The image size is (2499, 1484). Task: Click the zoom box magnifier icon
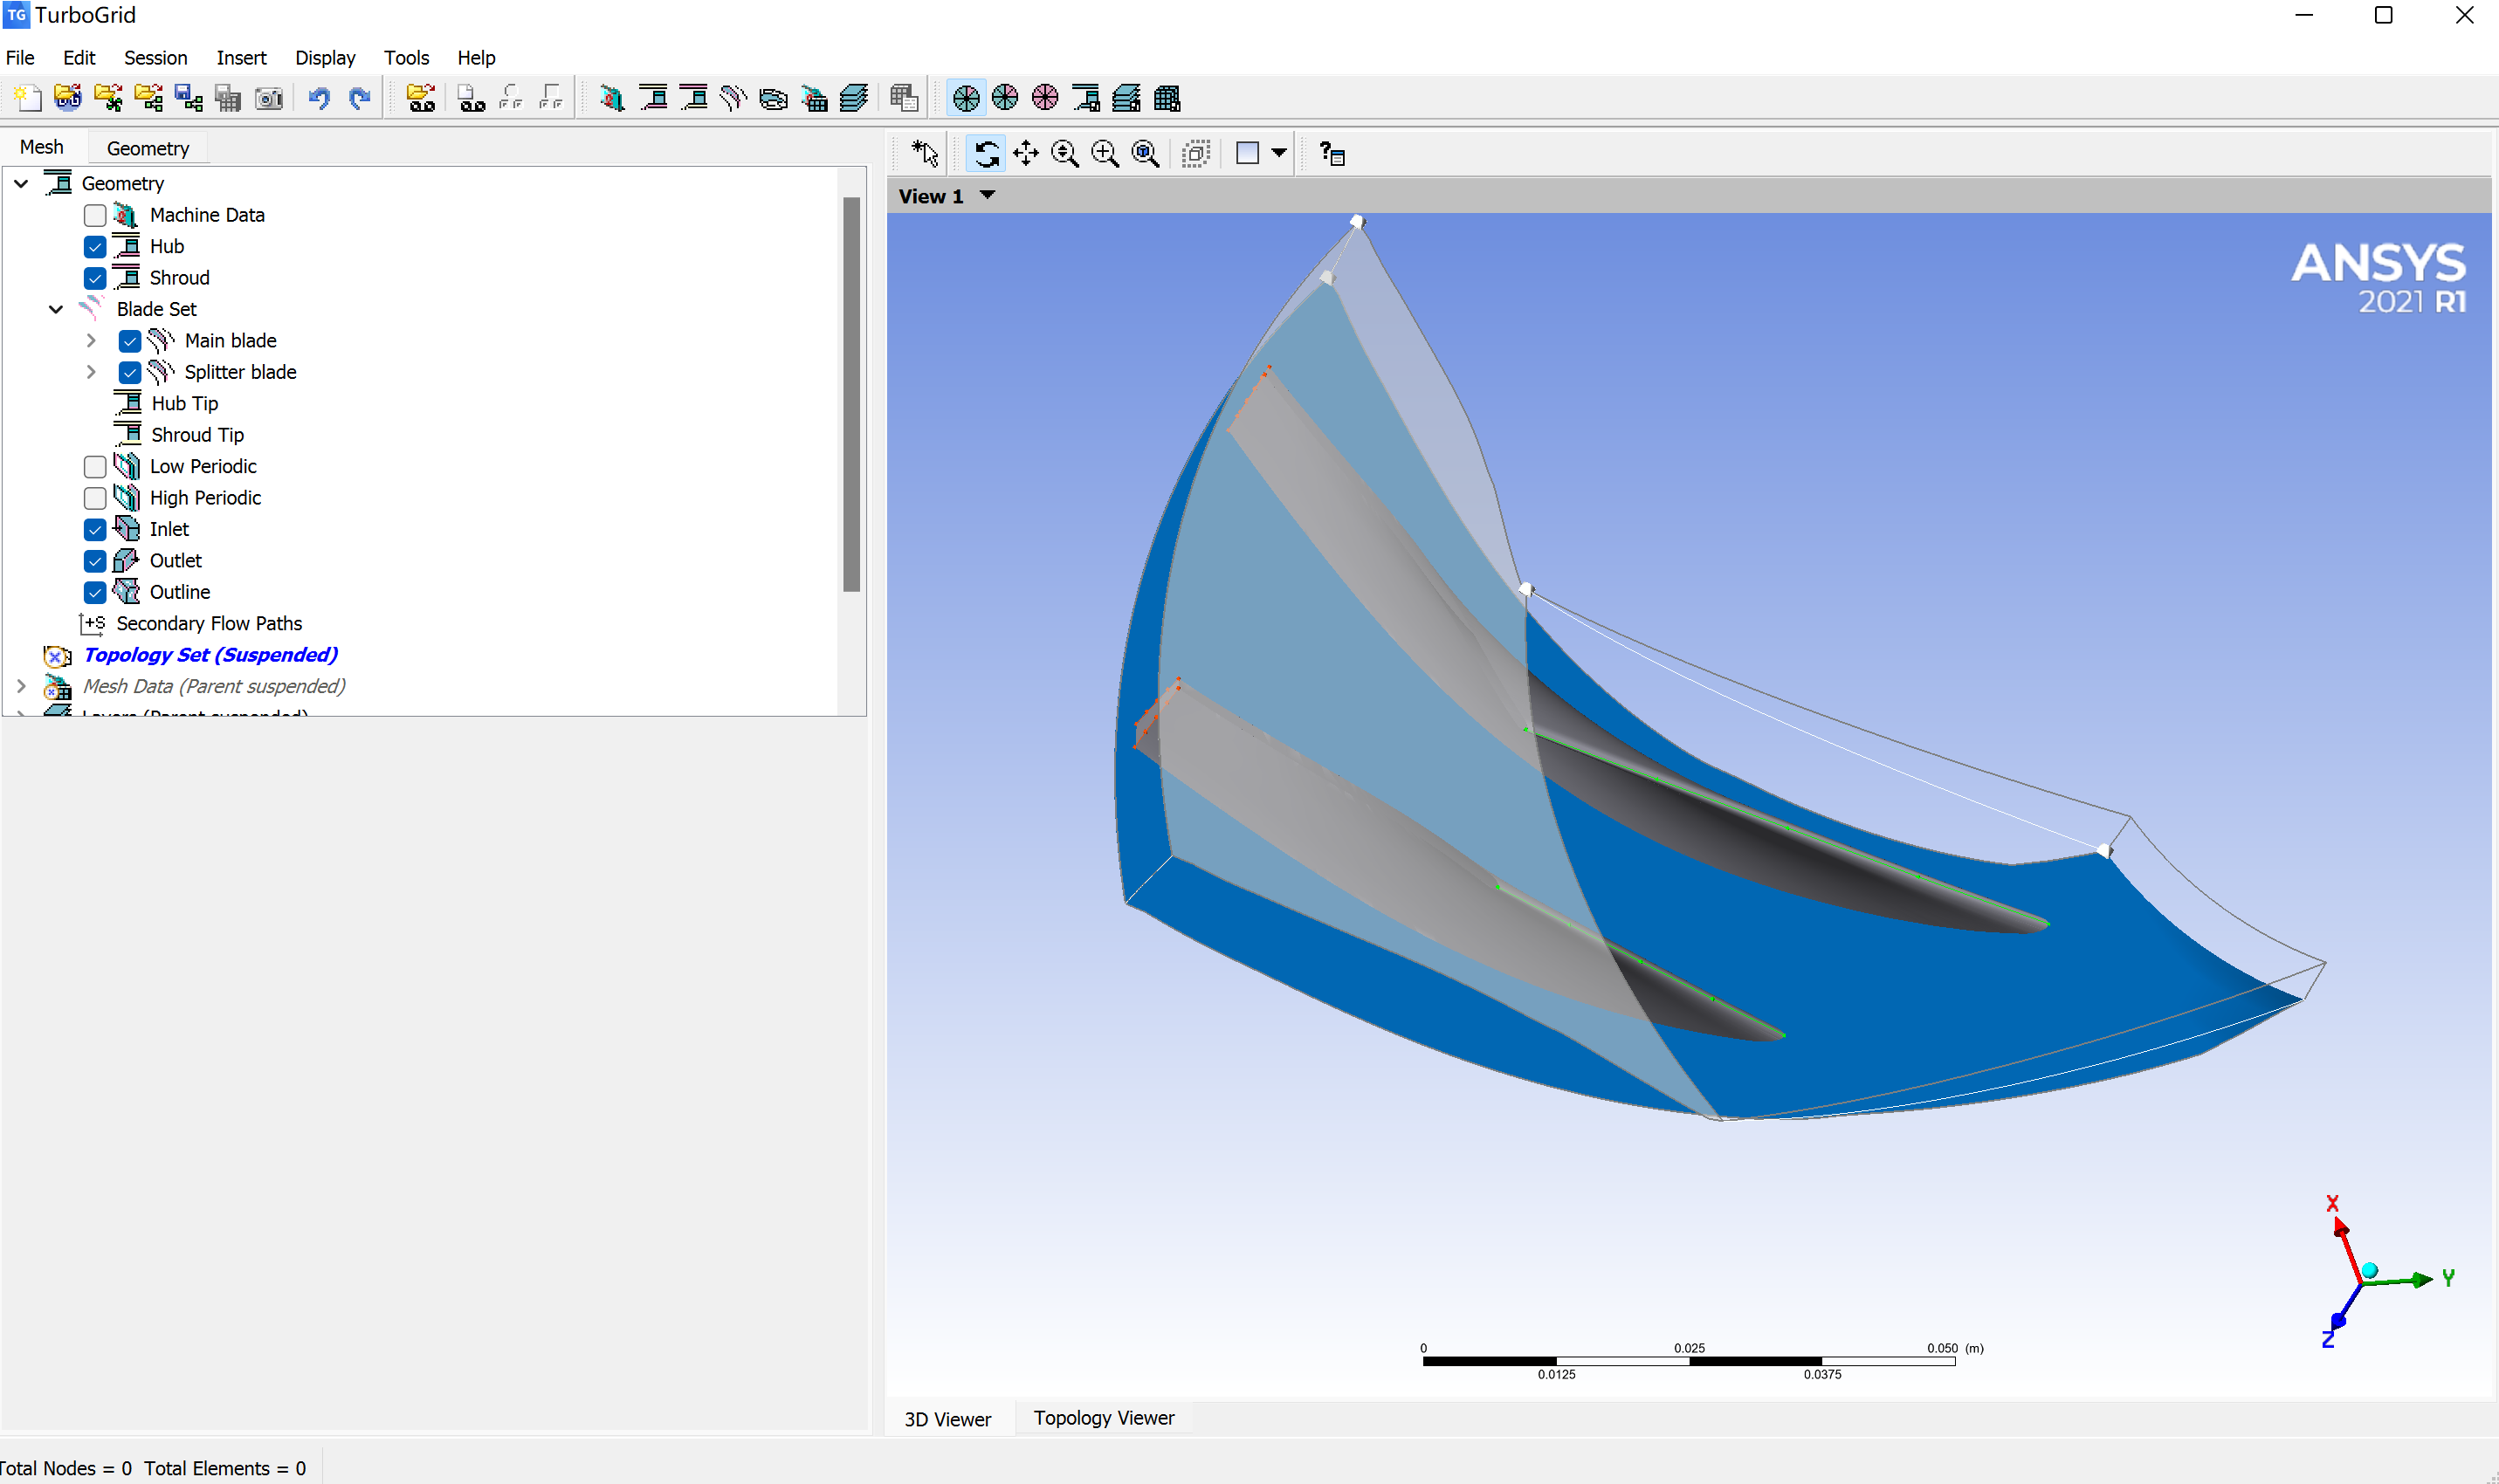1105,153
